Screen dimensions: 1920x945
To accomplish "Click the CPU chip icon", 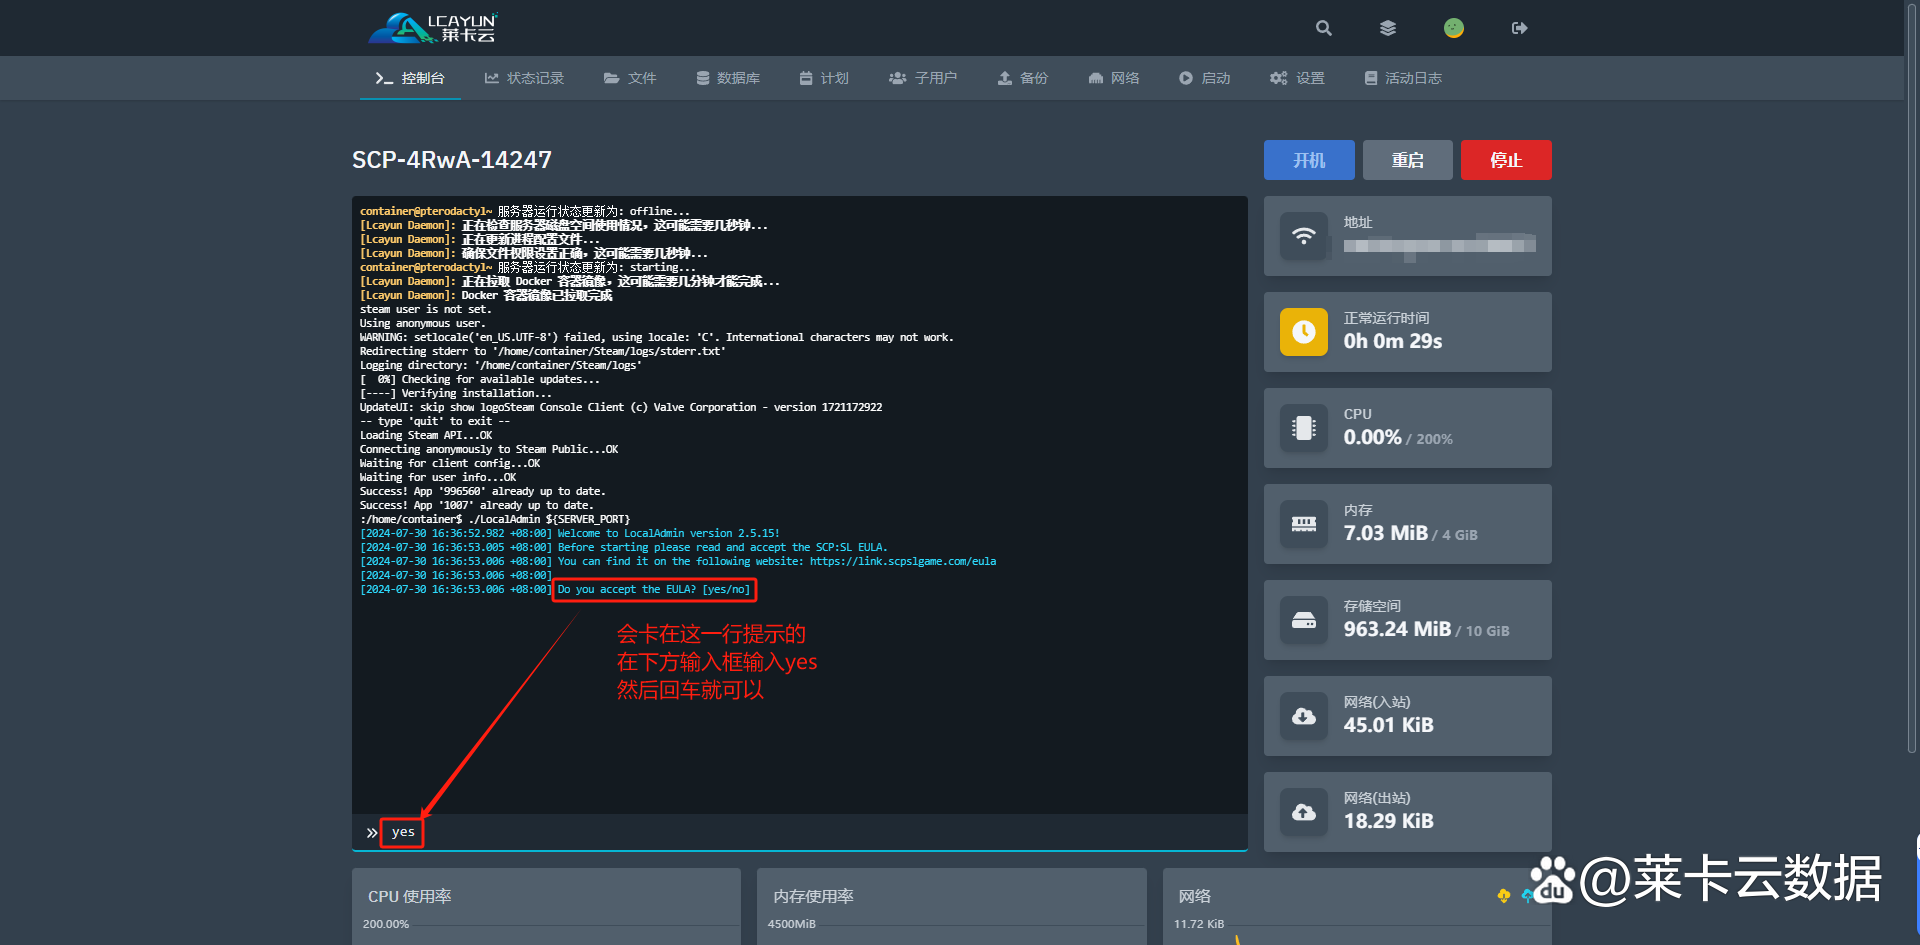I will point(1304,428).
